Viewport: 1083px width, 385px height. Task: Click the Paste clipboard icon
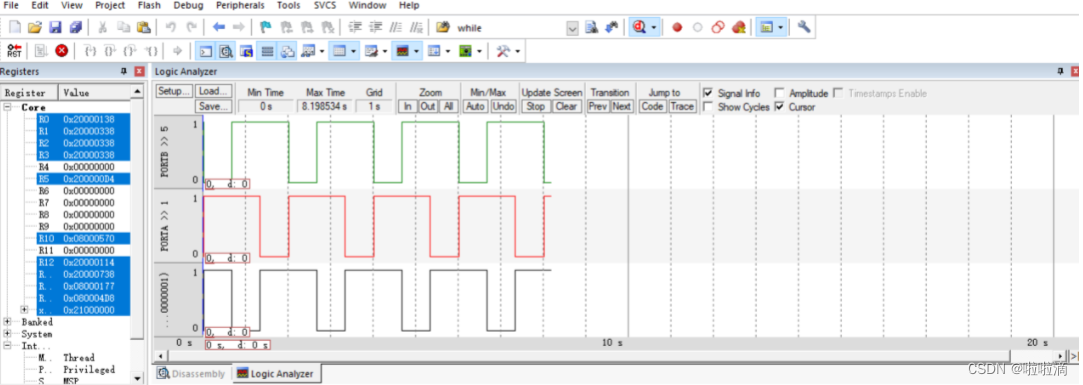[143, 28]
